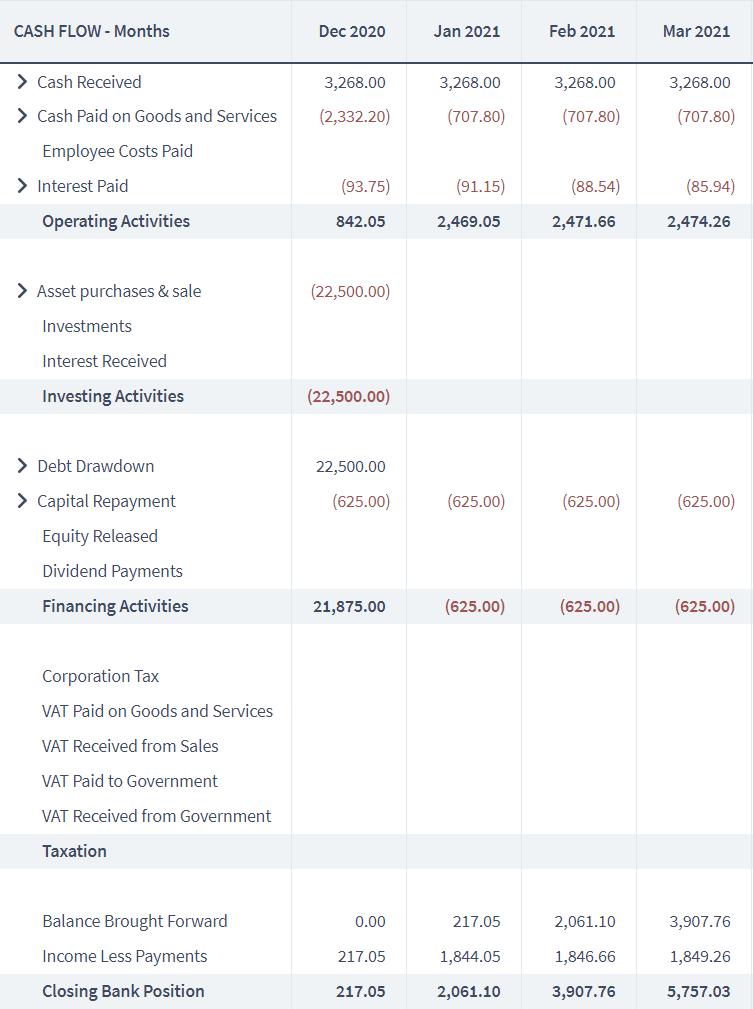Select Closing Bank Position Jan value 2,061.10

(469, 992)
